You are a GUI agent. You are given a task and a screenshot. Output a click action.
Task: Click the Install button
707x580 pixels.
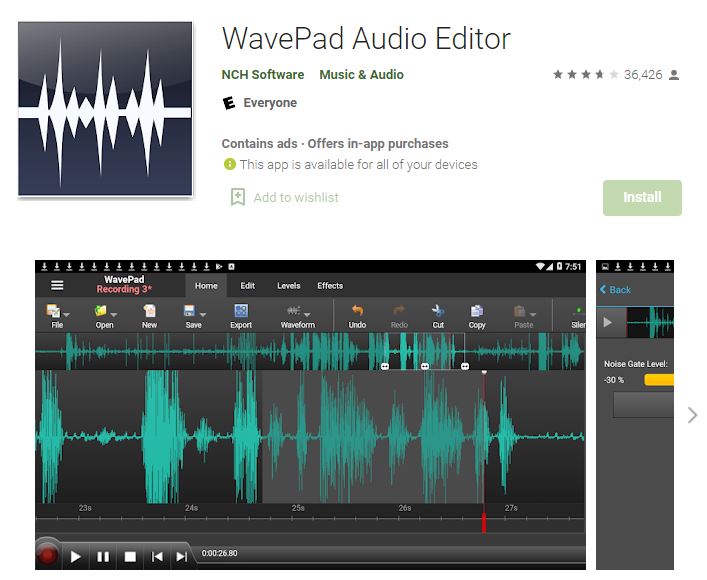click(x=642, y=198)
